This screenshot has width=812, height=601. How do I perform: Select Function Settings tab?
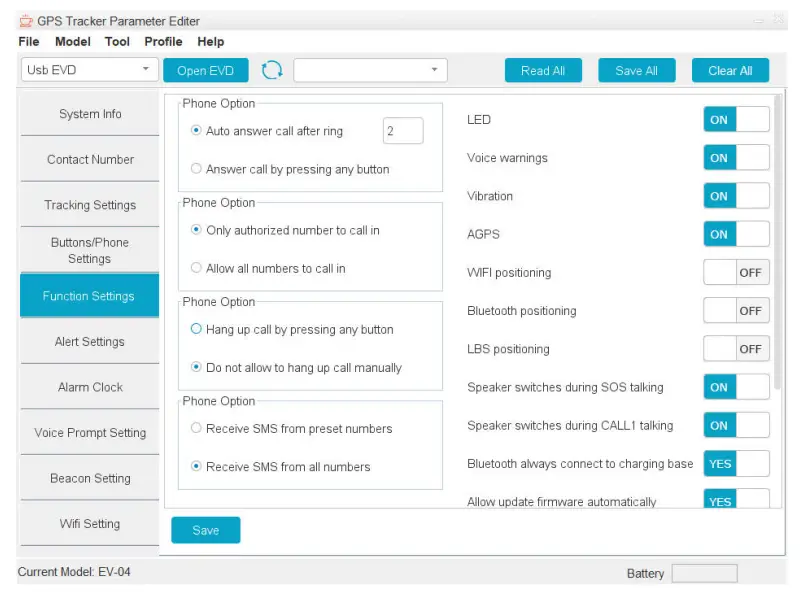90,296
